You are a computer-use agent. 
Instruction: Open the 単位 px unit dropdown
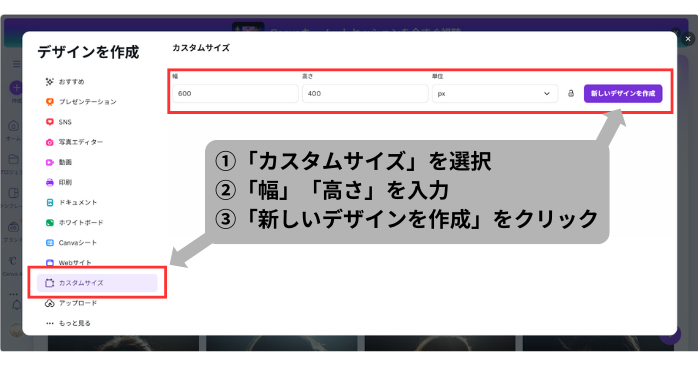[x=495, y=93]
